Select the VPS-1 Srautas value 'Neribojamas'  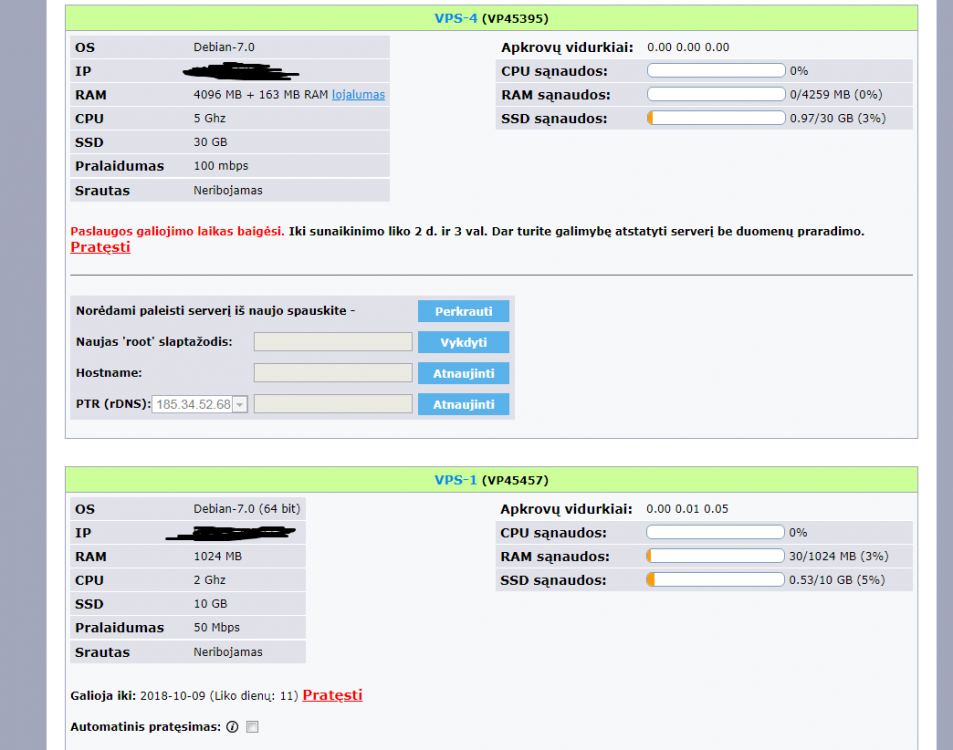point(228,652)
